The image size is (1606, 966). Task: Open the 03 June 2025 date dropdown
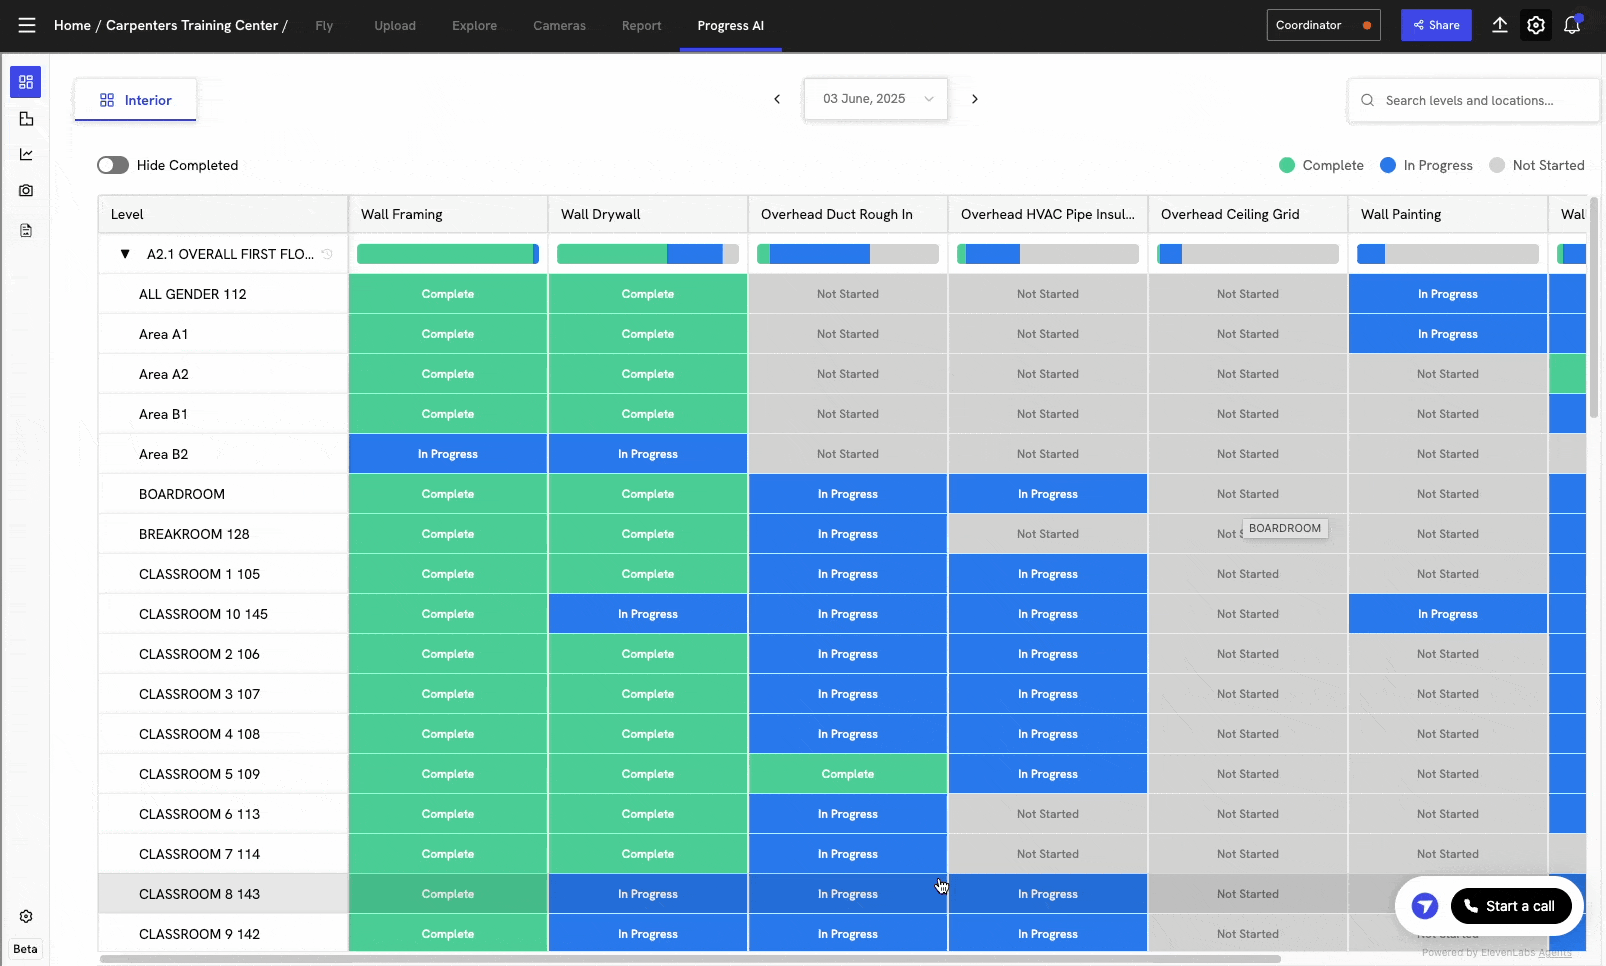pos(875,98)
